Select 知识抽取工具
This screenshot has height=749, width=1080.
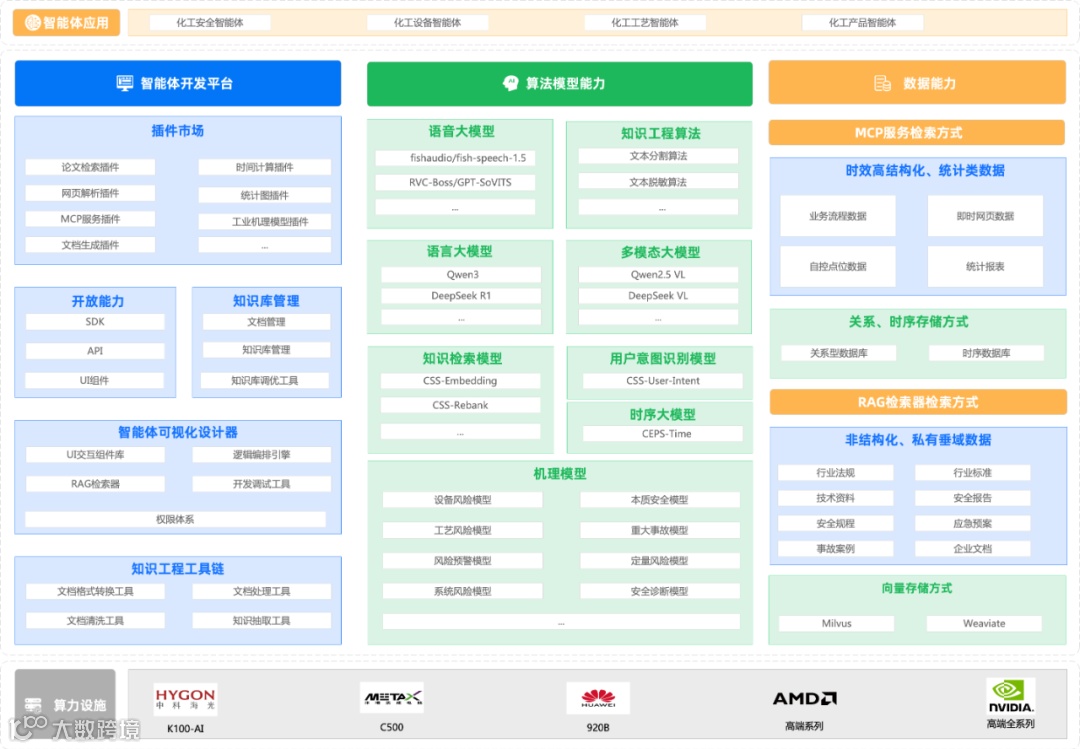(262, 620)
